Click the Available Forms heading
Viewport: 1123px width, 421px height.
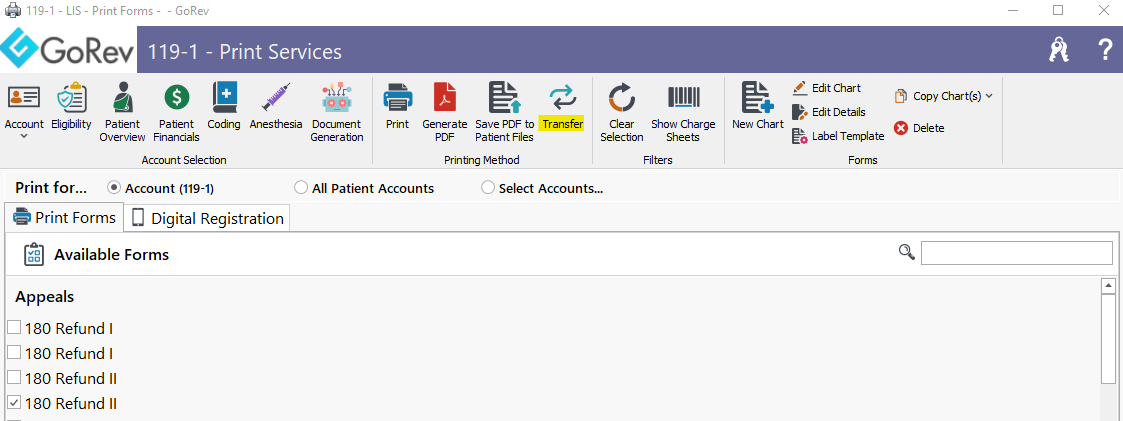tap(112, 255)
